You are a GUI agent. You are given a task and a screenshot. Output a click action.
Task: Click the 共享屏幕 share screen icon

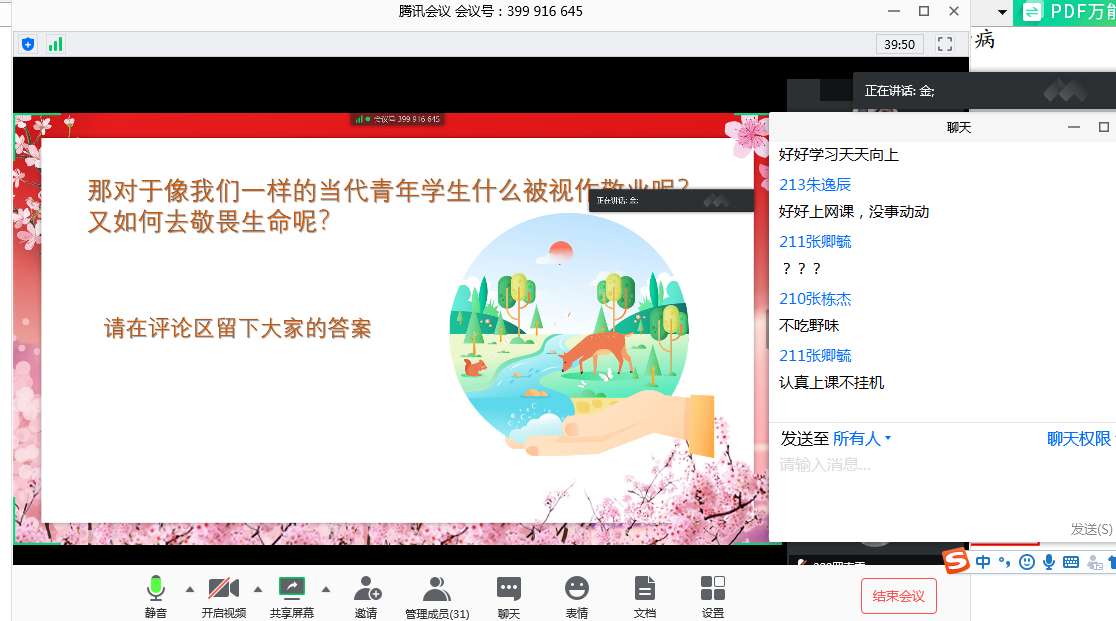coord(291,590)
